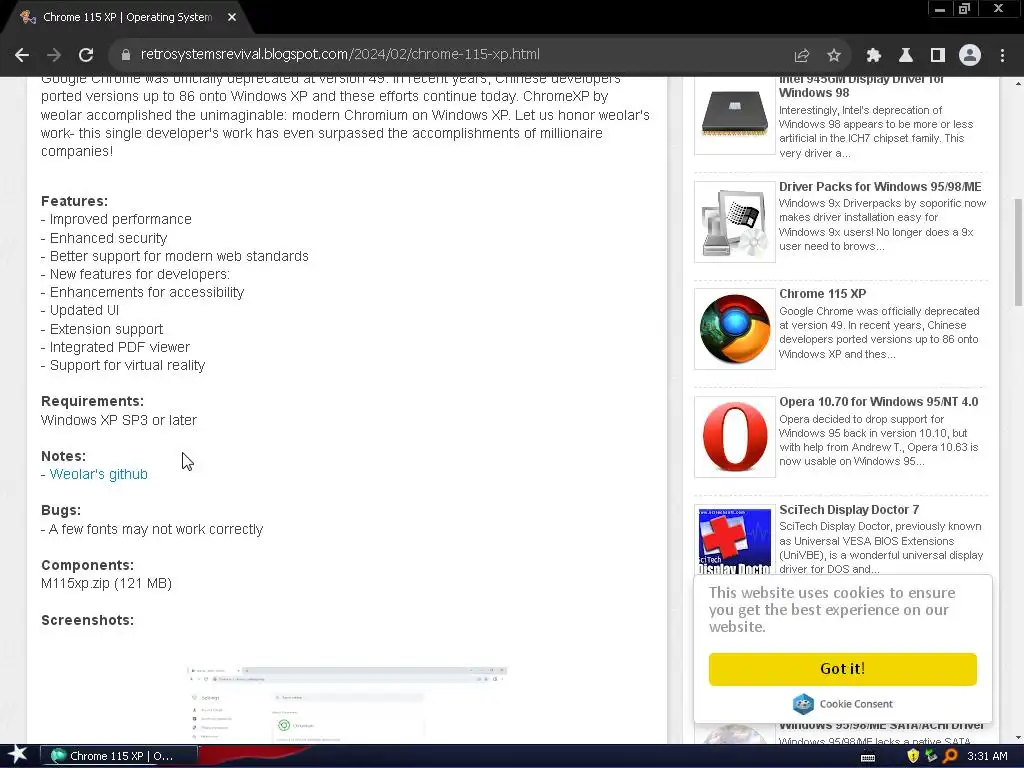Open the Chrome 115 XP sidebar title
This screenshot has width=1024, height=768.
(x=822, y=294)
